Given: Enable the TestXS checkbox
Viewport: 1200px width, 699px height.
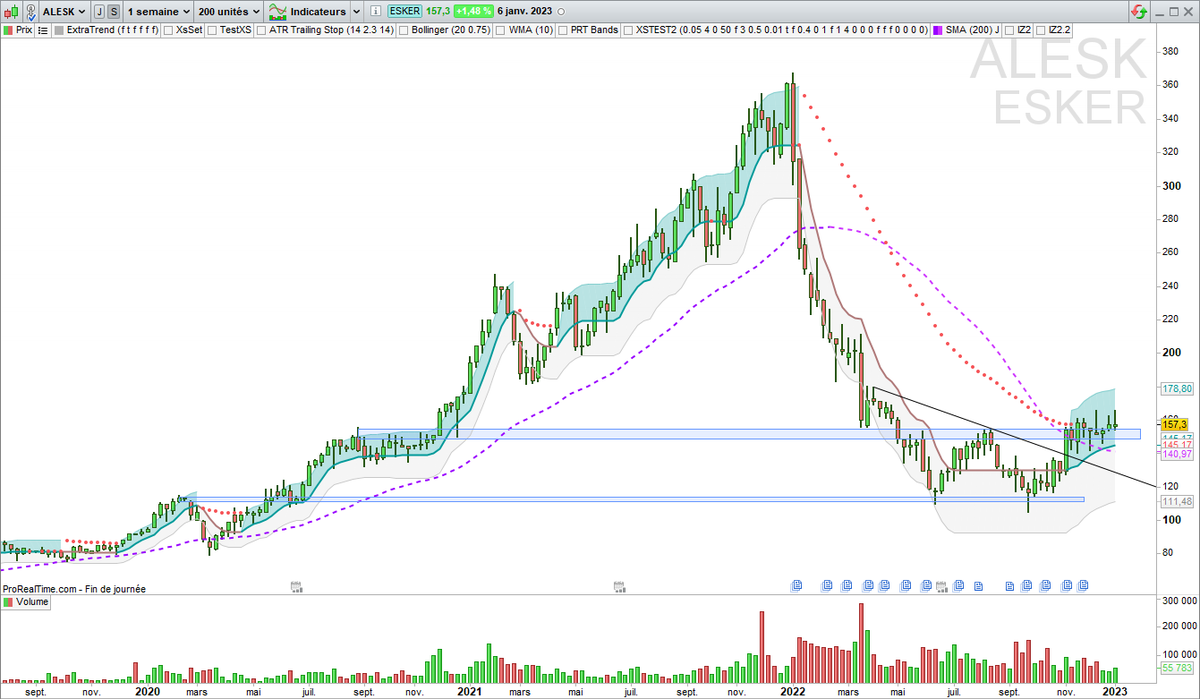Looking at the screenshot, I should pyautogui.click(x=212, y=30).
